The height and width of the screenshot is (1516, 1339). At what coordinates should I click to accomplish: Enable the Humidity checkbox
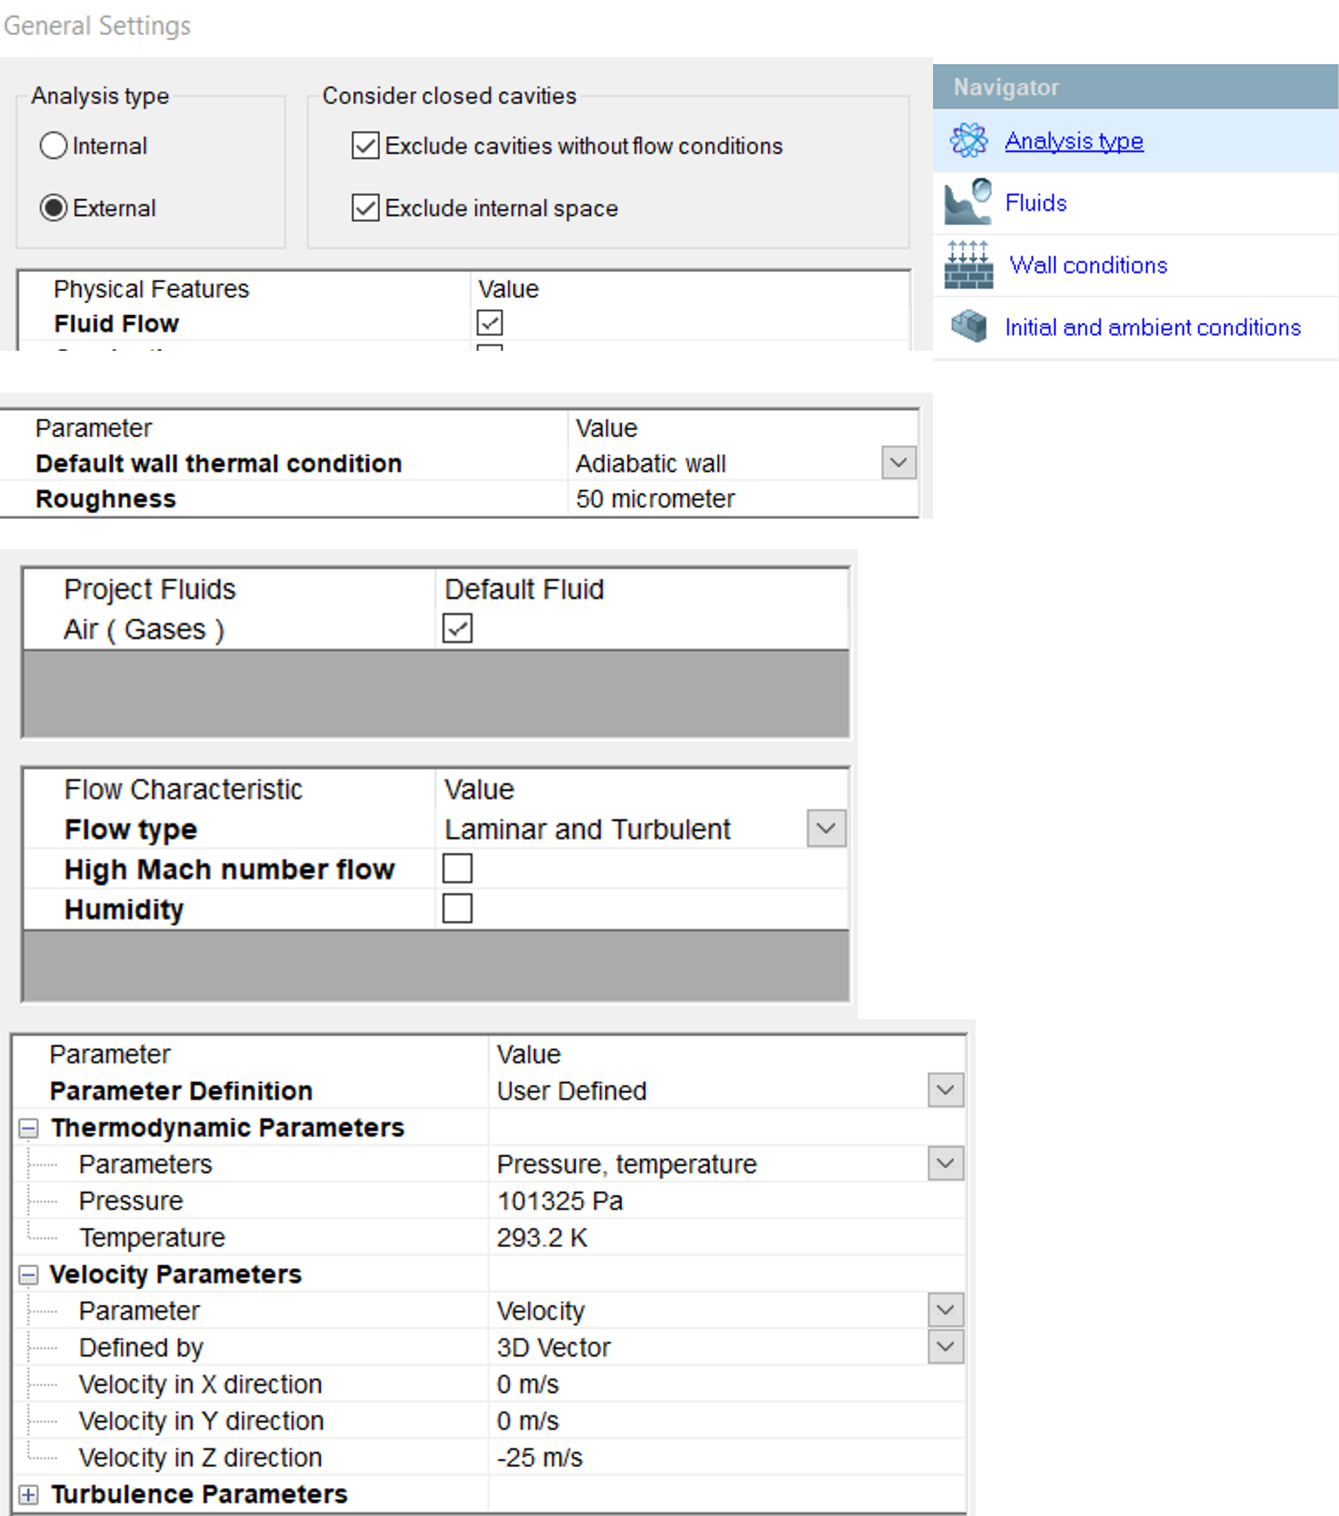(x=457, y=909)
